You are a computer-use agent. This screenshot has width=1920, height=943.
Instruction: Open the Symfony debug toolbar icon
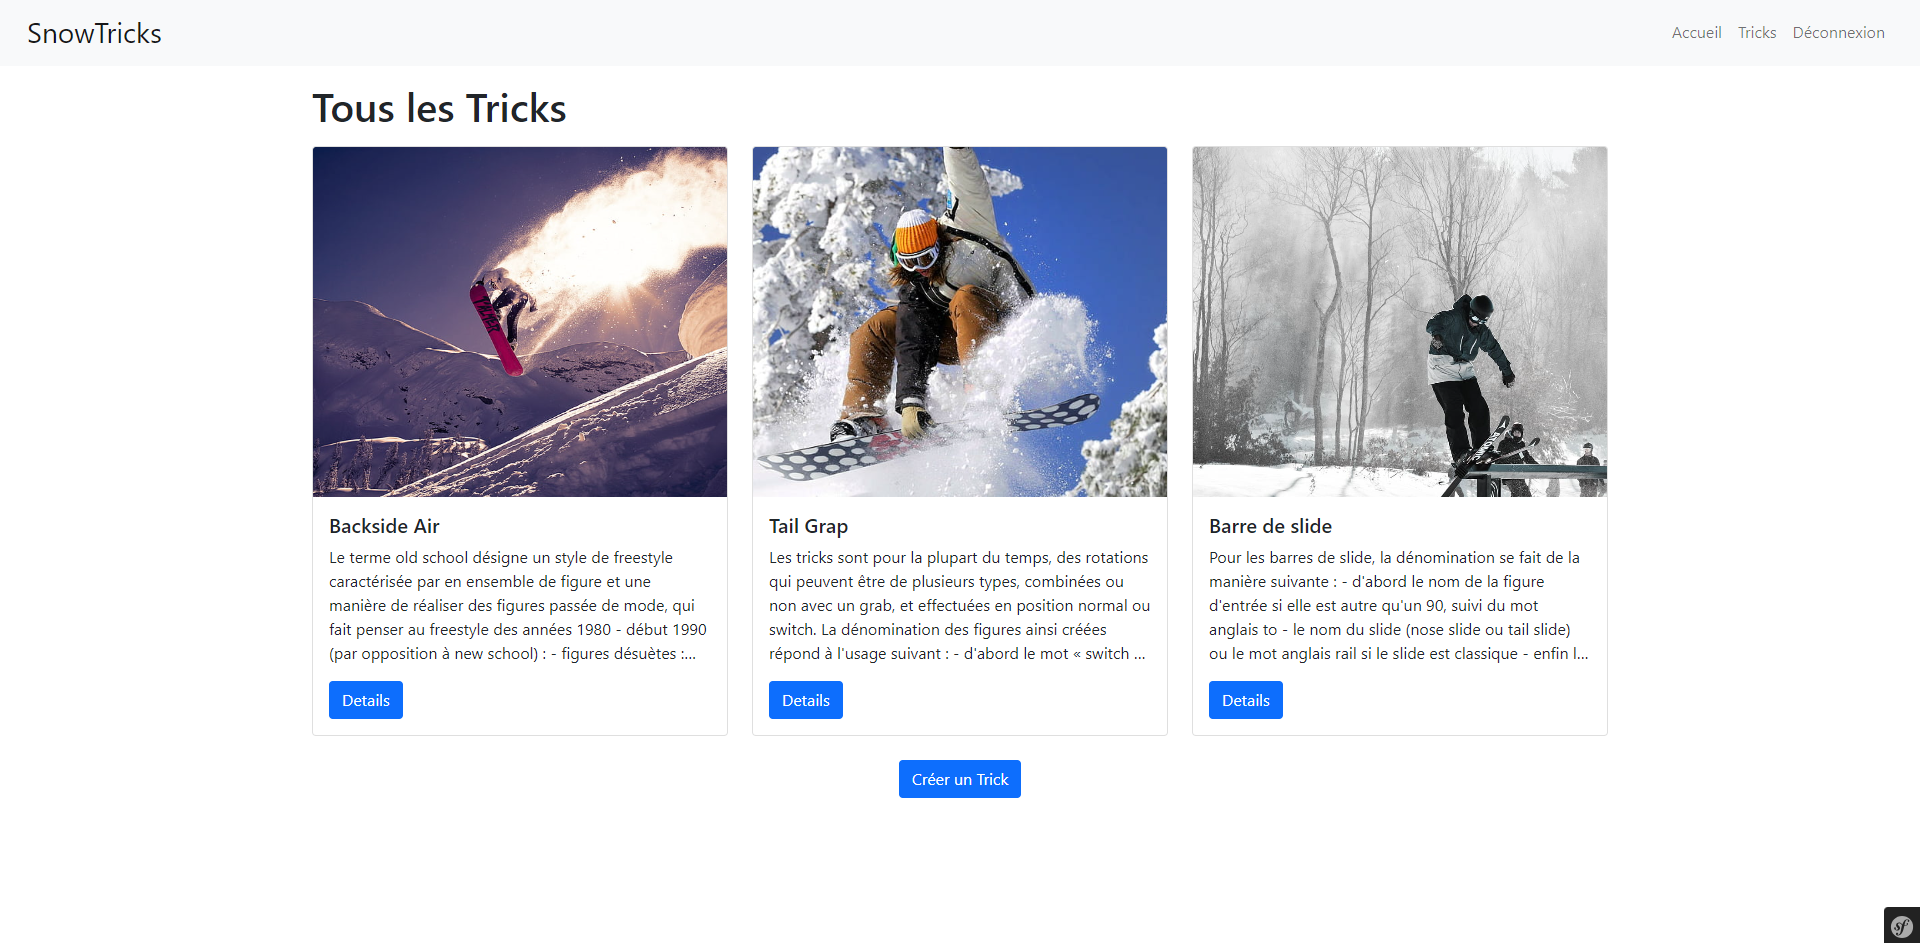1901,926
